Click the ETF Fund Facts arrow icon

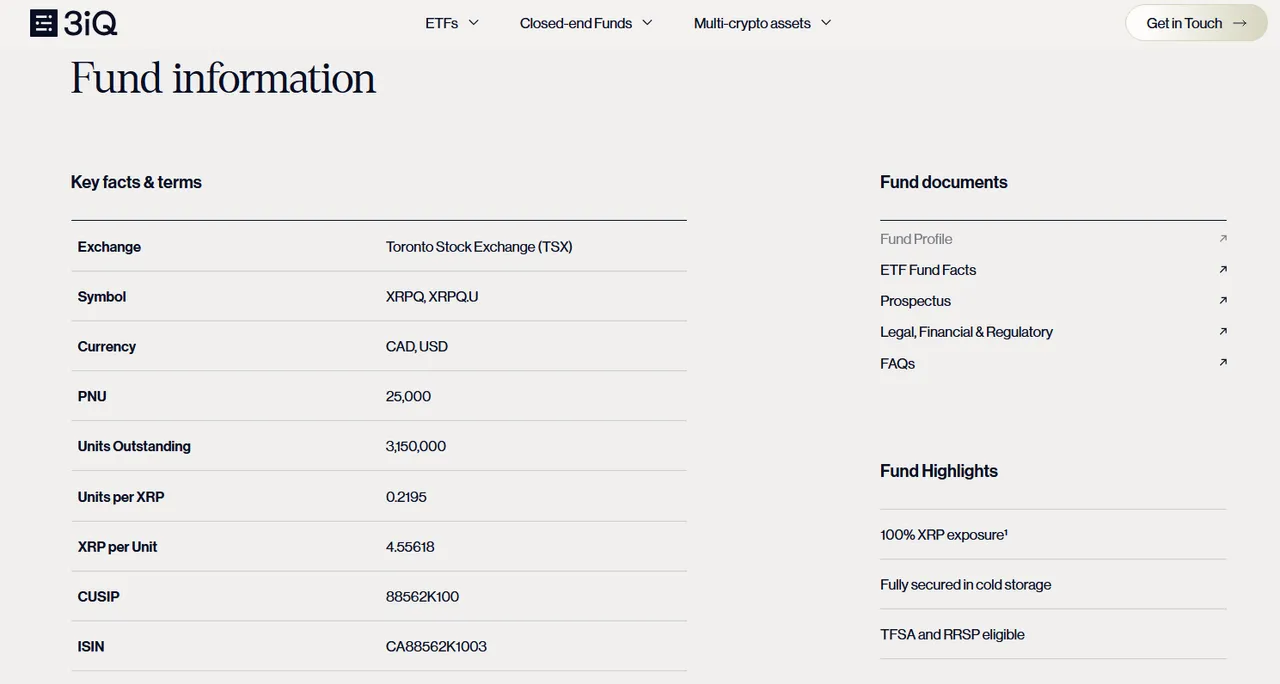point(1223,269)
